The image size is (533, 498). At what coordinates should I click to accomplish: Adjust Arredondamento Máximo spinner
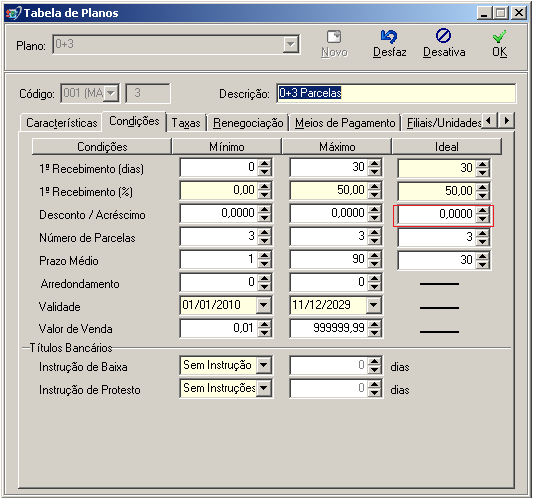pyautogui.click(x=374, y=282)
